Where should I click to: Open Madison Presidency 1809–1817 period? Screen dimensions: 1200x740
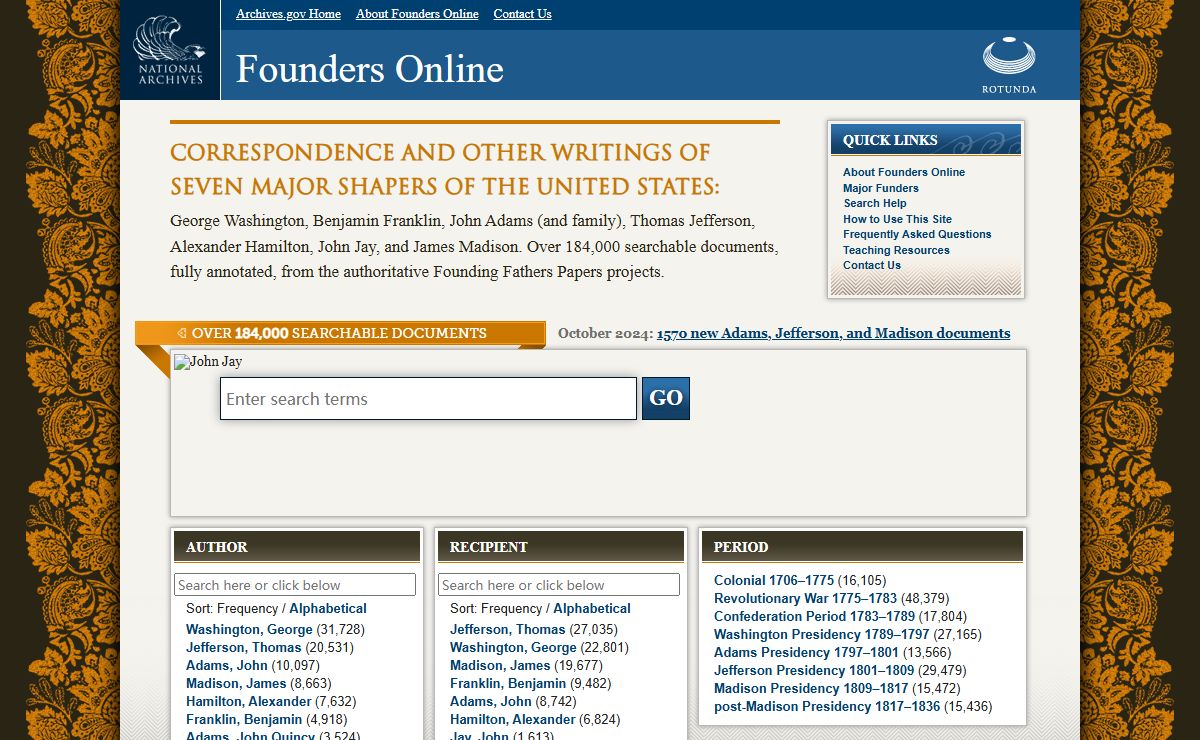point(811,688)
